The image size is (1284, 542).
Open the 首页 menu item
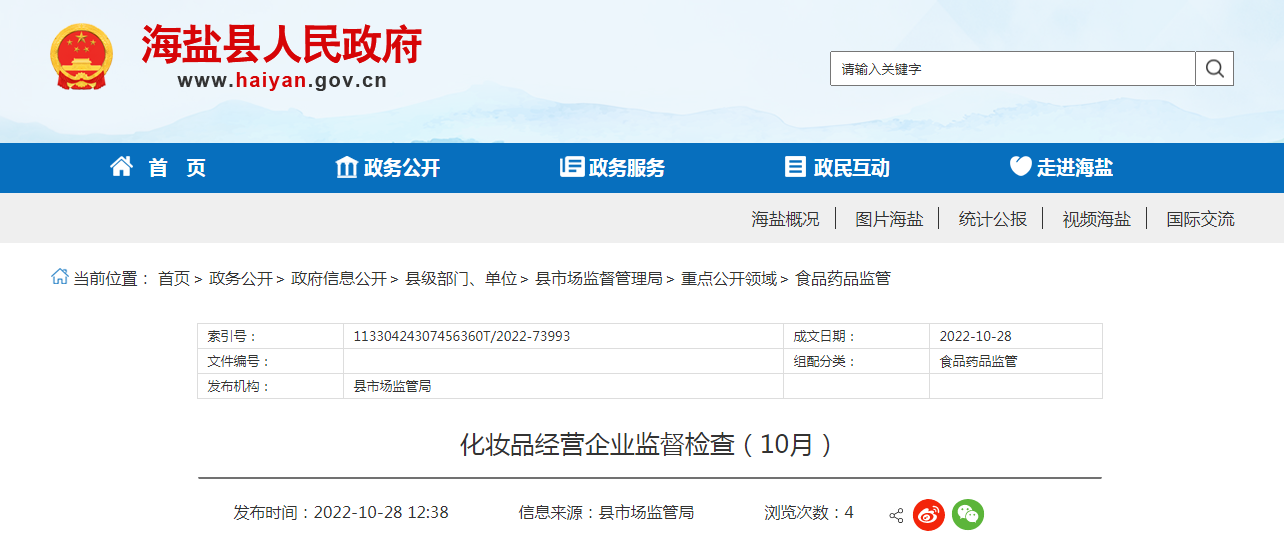coord(177,168)
